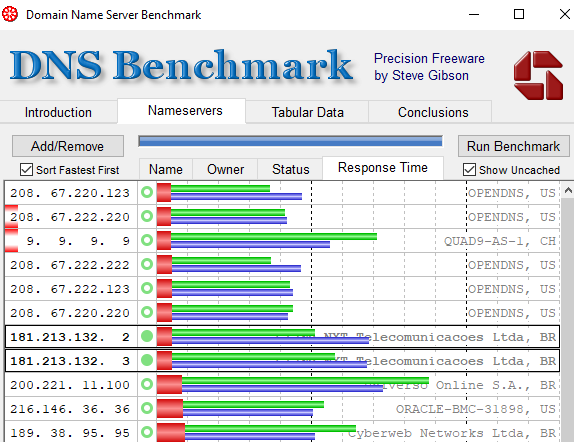Image resolution: width=574 pixels, height=442 pixels.
Task: Click the scrollbar up arrow
Action: (x=568, y=190)
